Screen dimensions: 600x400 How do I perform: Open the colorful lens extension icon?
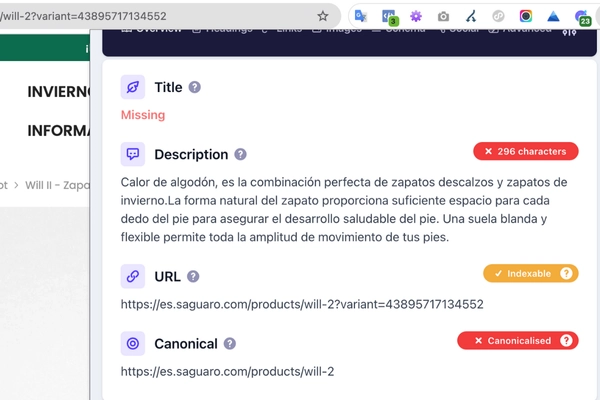click(x=526, y=16)
